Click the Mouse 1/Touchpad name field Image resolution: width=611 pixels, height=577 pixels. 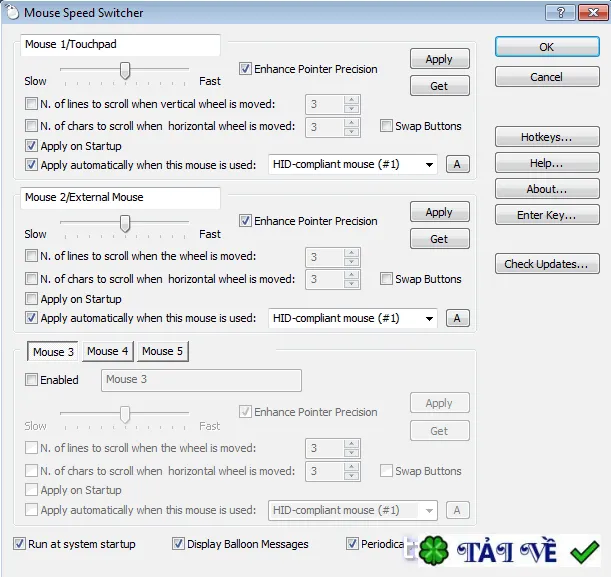pos(120,45)
